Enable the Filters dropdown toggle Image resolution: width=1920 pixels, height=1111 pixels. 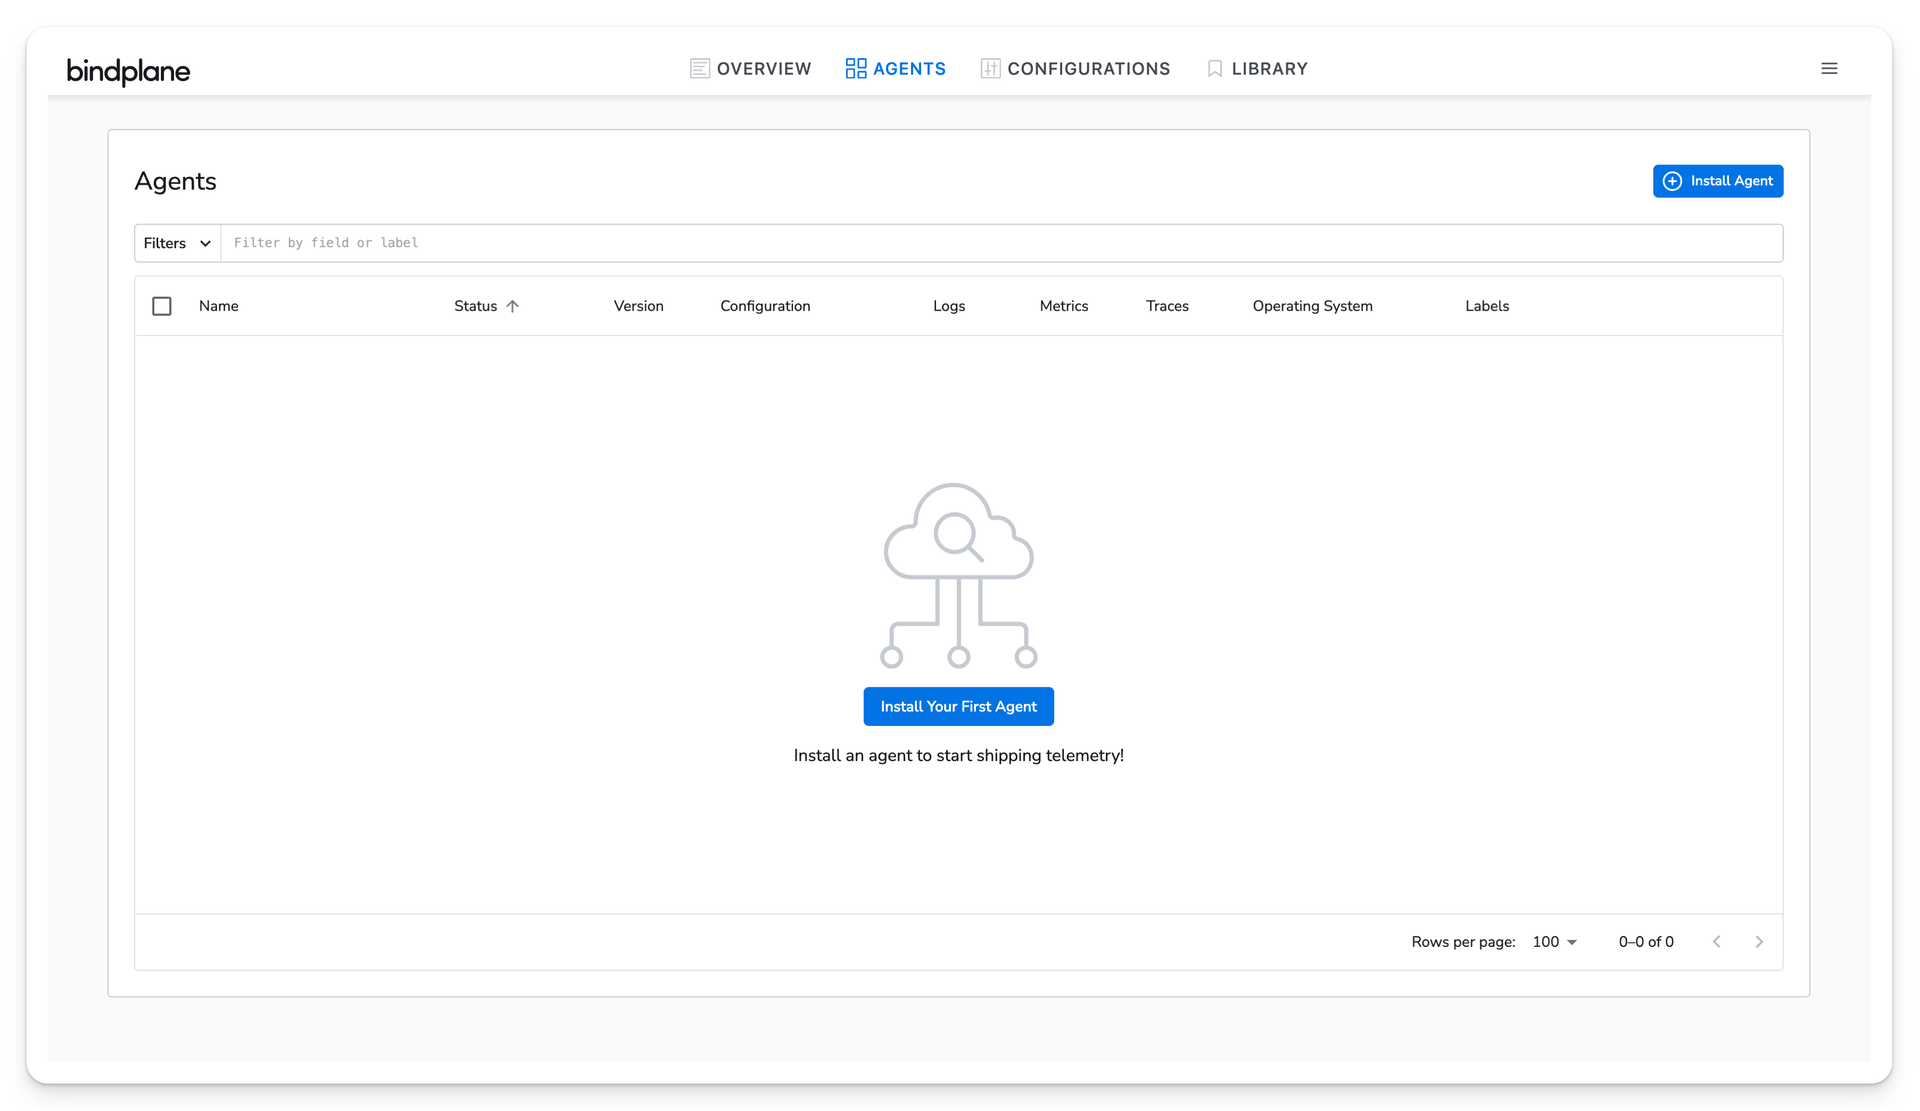point(177,243)
